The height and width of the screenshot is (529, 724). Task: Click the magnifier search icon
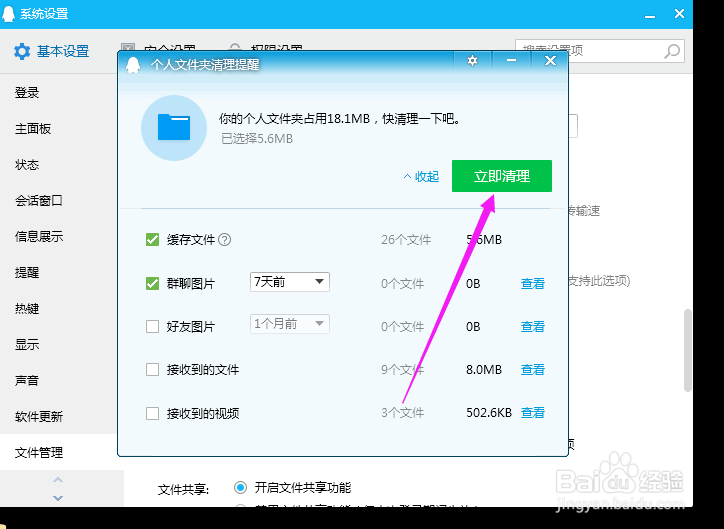click(672, 51)
